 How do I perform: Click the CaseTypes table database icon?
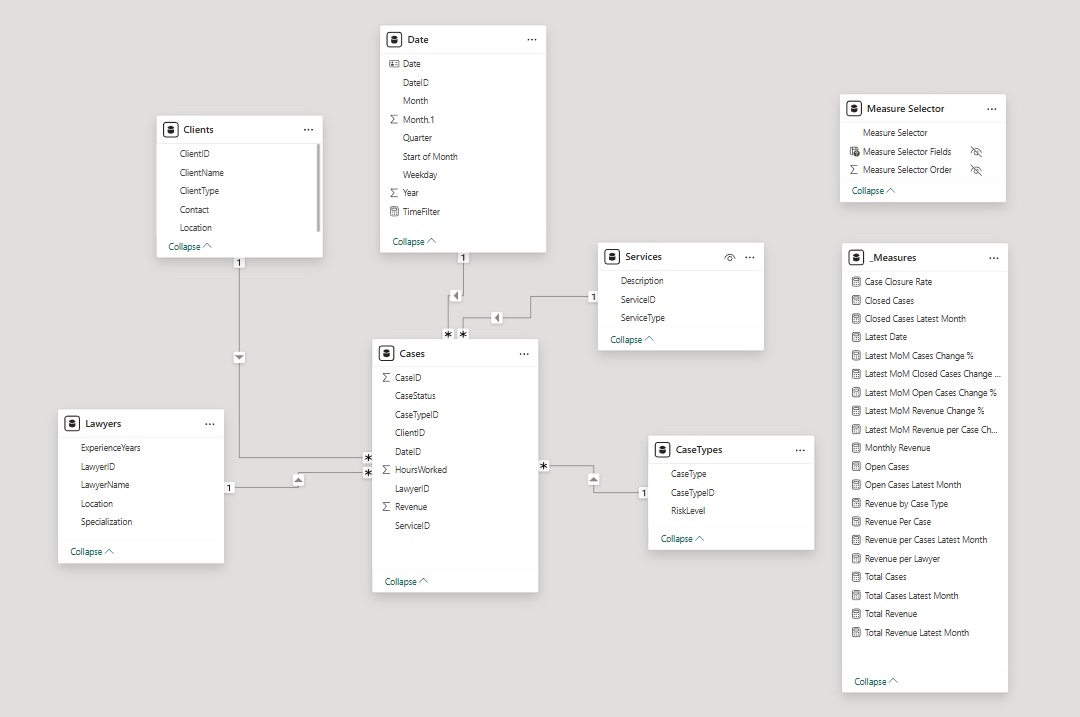click(663, 450)
